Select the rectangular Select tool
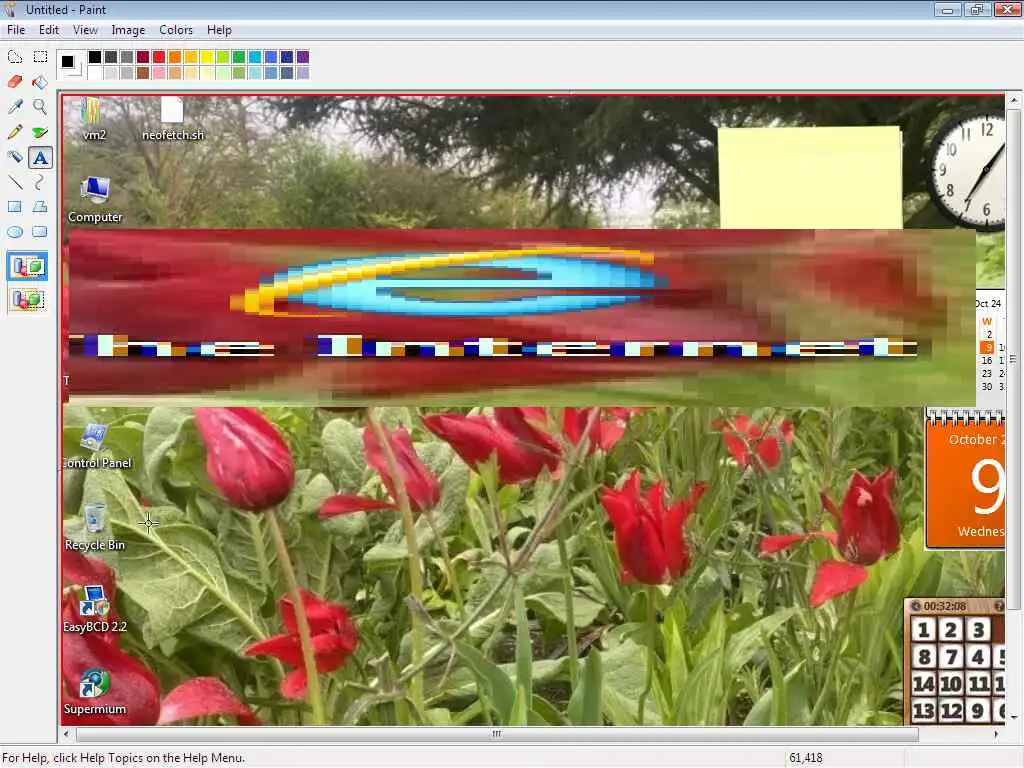1024x768 pixels. tap(40, 57)
